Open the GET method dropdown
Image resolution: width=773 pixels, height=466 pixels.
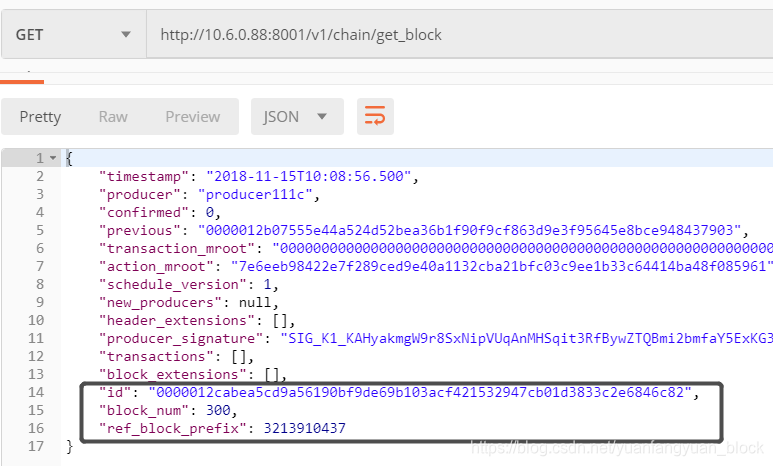click(x=74, y=35)
